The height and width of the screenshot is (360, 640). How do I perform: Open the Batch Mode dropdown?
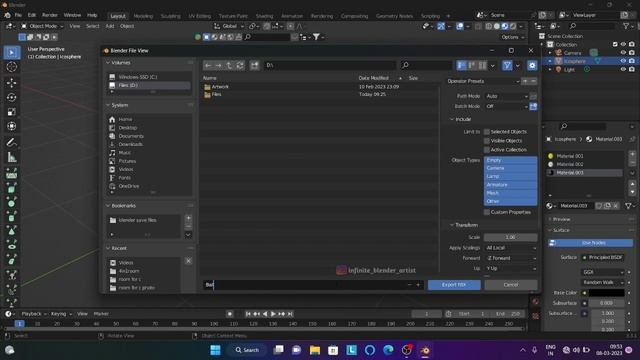click(x=507, y=107)
